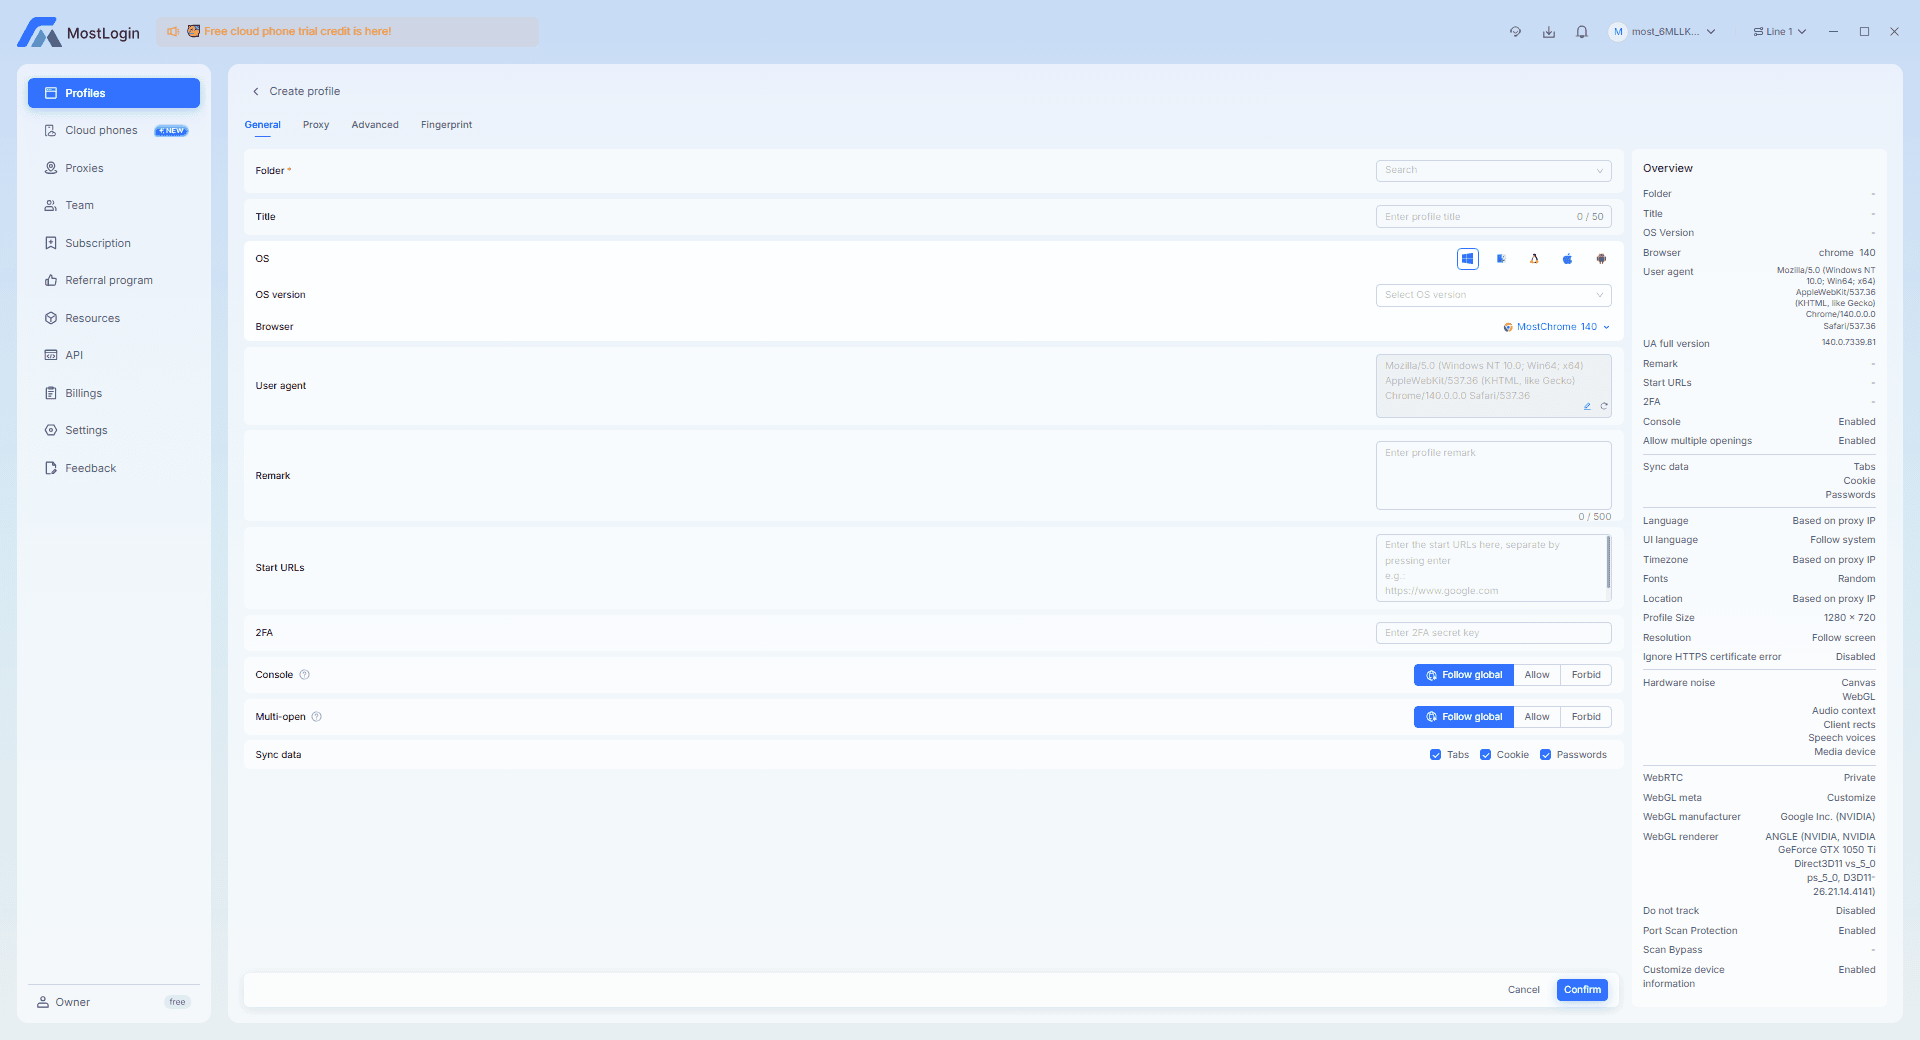Disable Passwords sync checkbox
Viewport: 1920px width, 1040px height.
click(x=1546, y=755)
